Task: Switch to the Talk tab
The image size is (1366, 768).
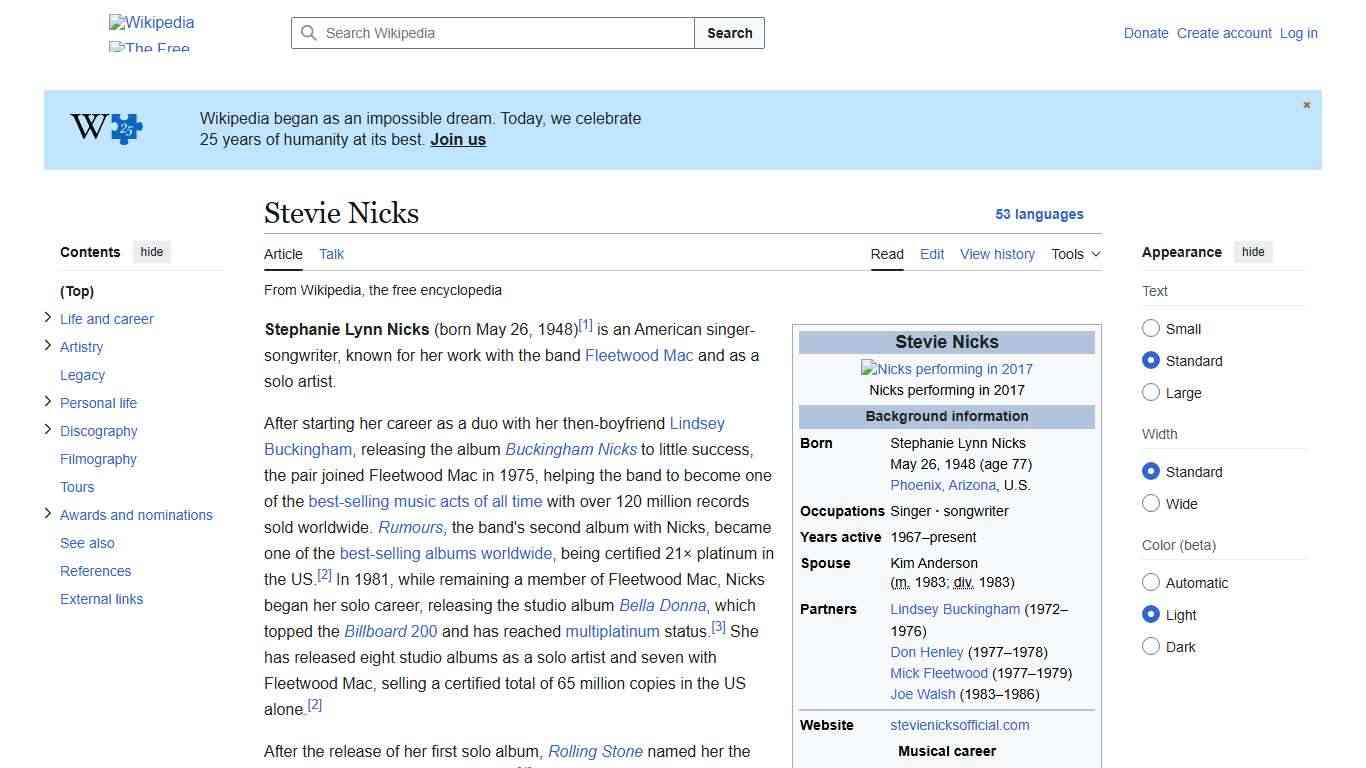Action: click(331, 254)
